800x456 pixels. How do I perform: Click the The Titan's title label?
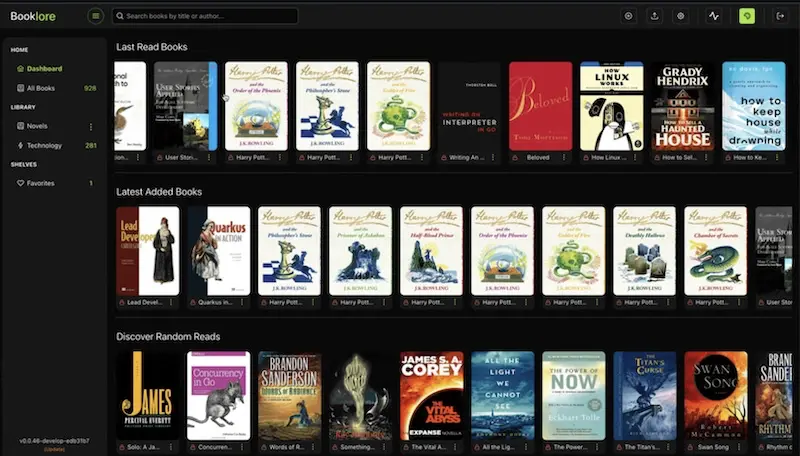[x=641, y=447]
